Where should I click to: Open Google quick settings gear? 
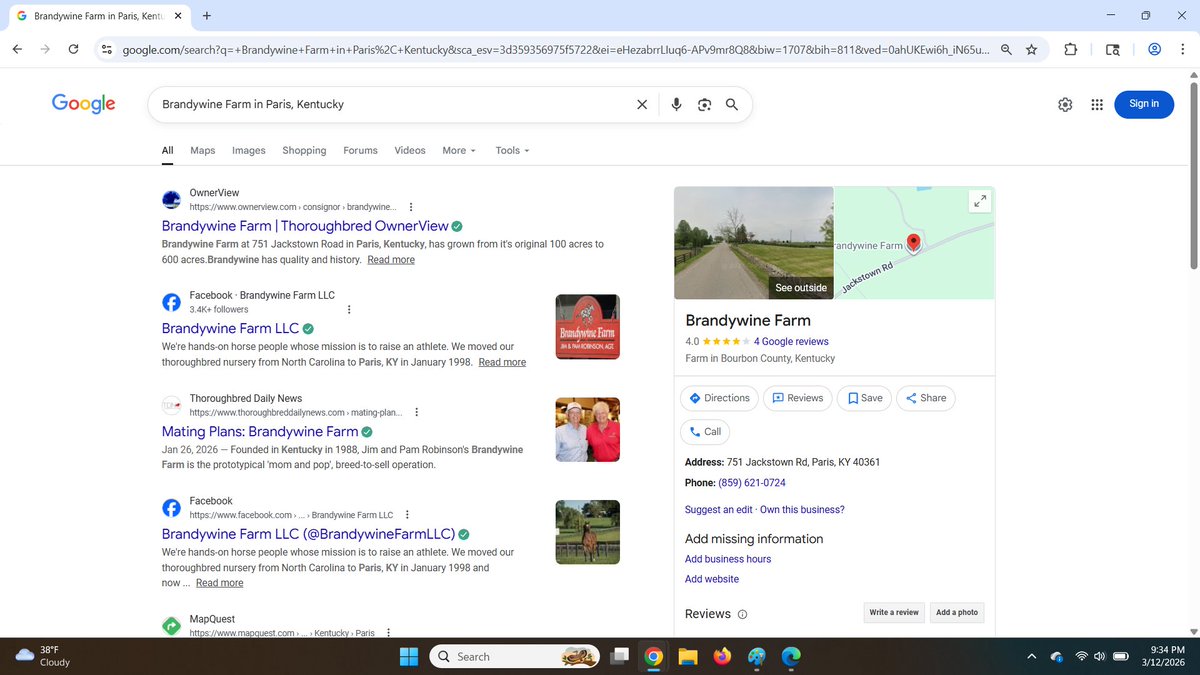click(1065, 104)
